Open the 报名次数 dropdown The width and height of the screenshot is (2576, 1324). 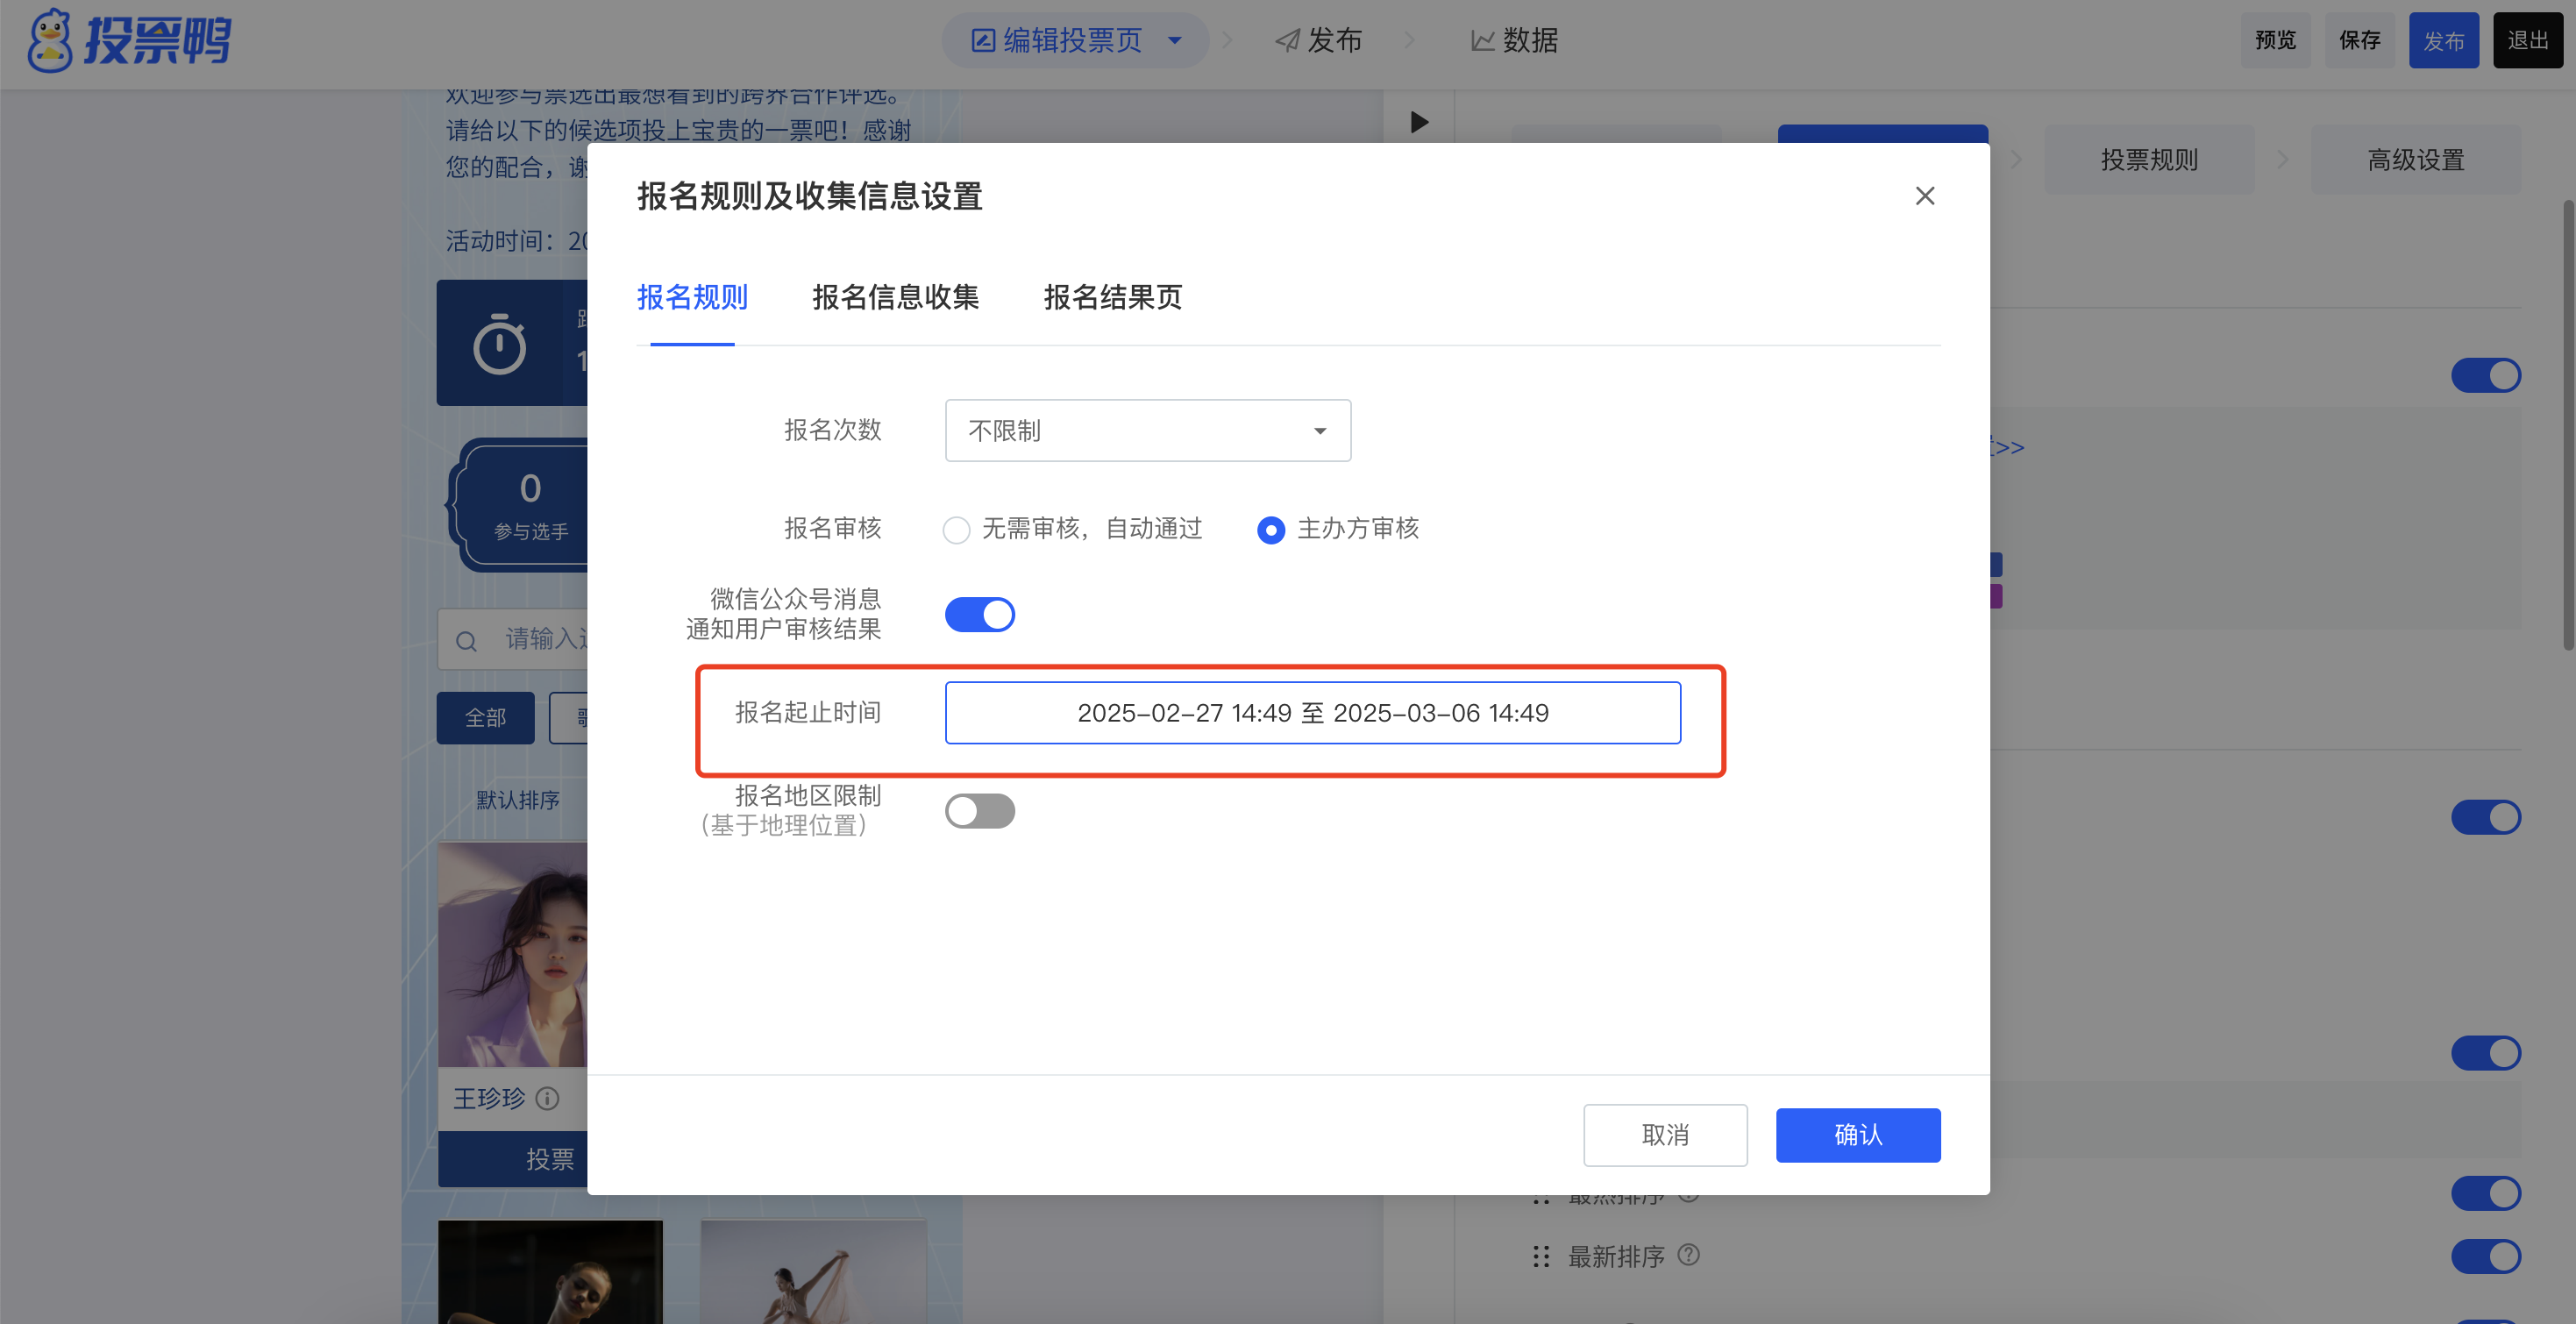pos(1147,431)
